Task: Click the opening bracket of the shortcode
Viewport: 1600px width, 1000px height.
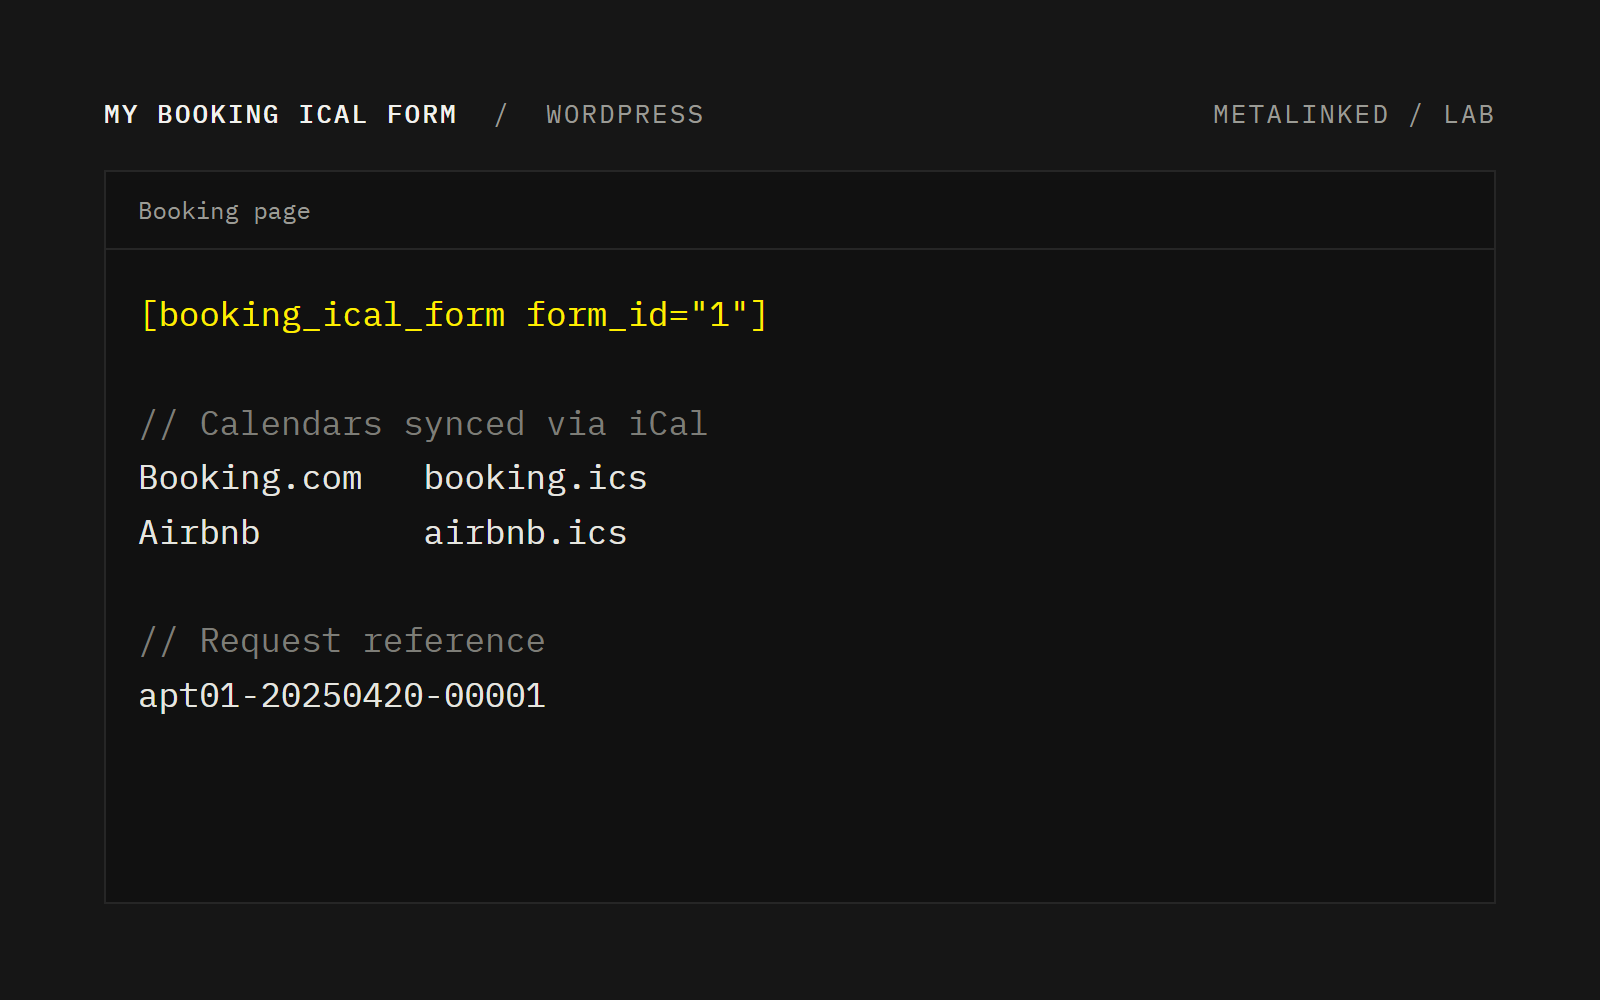Action: click(x=149, y=315)
